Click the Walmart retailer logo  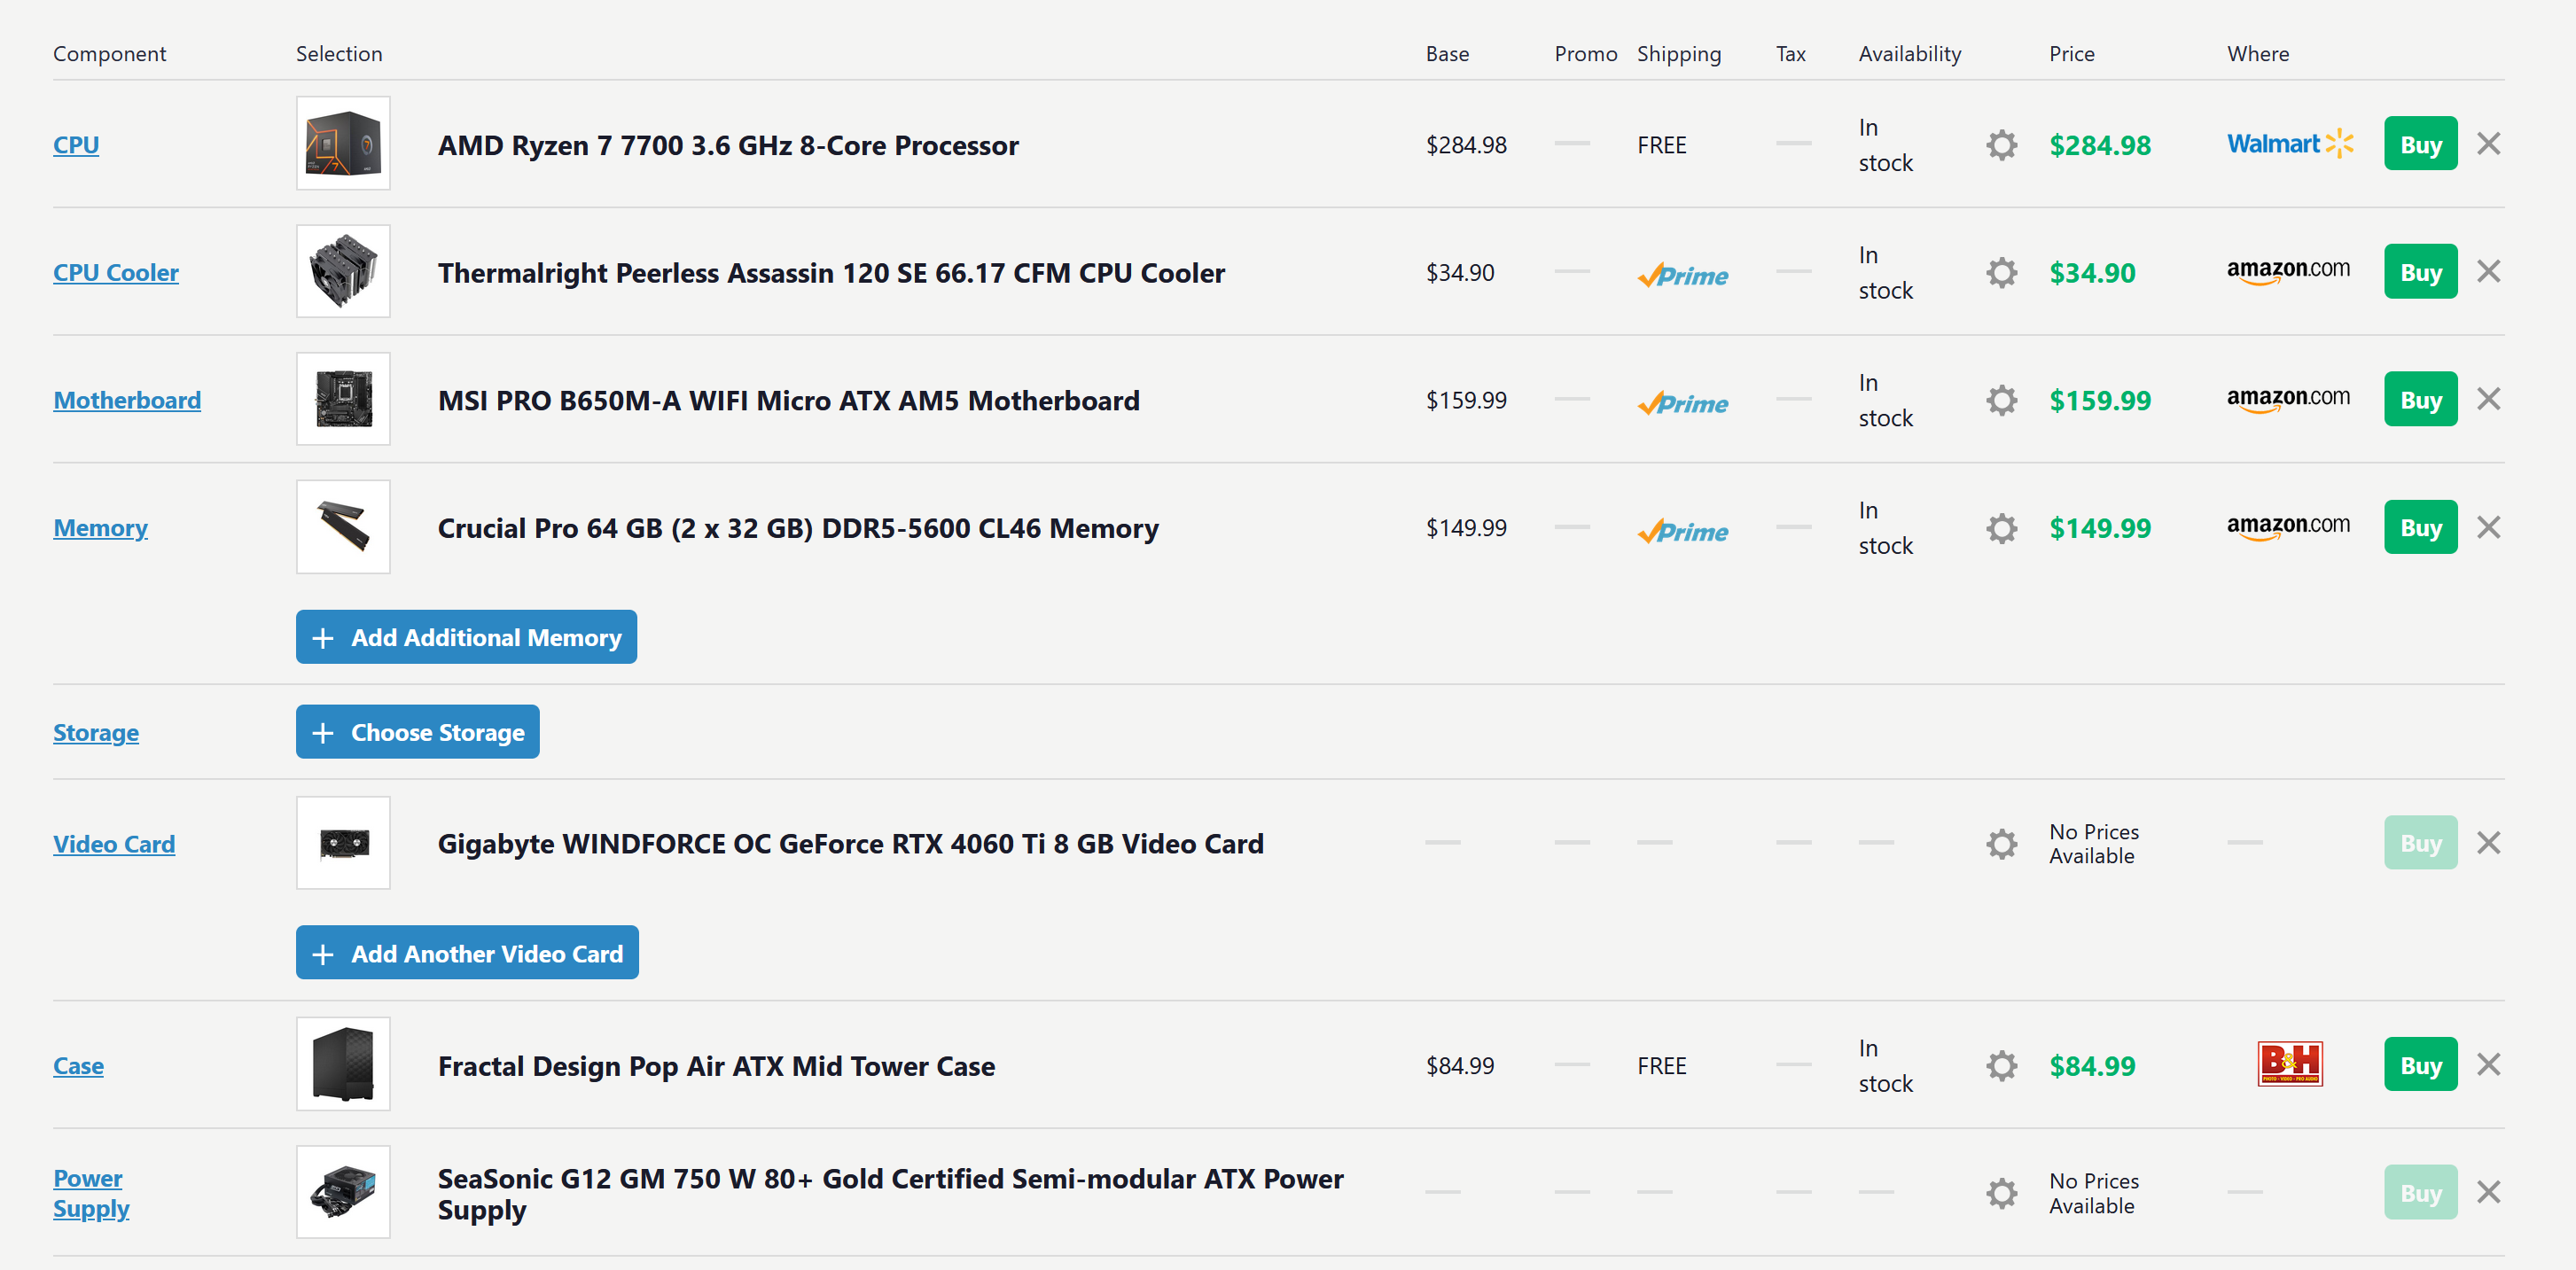pyautogui.click(x=2289, y=144)
